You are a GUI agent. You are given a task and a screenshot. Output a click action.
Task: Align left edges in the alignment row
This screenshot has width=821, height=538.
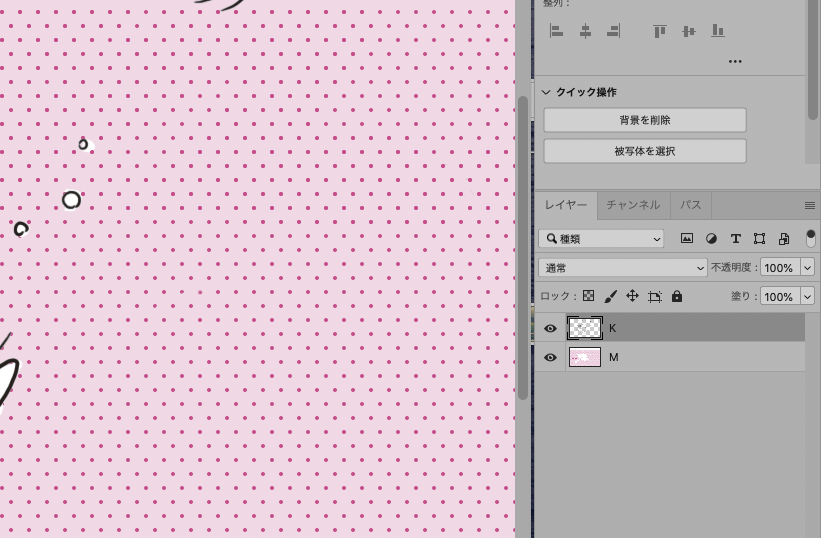click(x=556, y=32)
